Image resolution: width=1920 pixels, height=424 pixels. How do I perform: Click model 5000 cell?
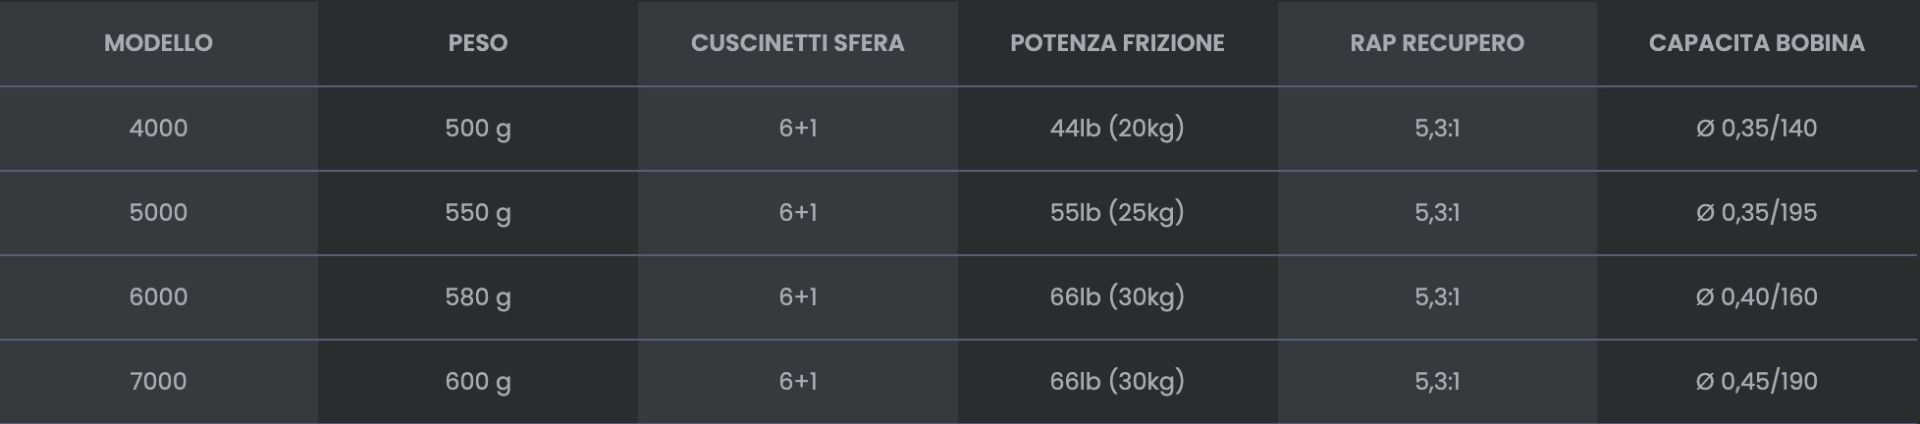point(158,212)
